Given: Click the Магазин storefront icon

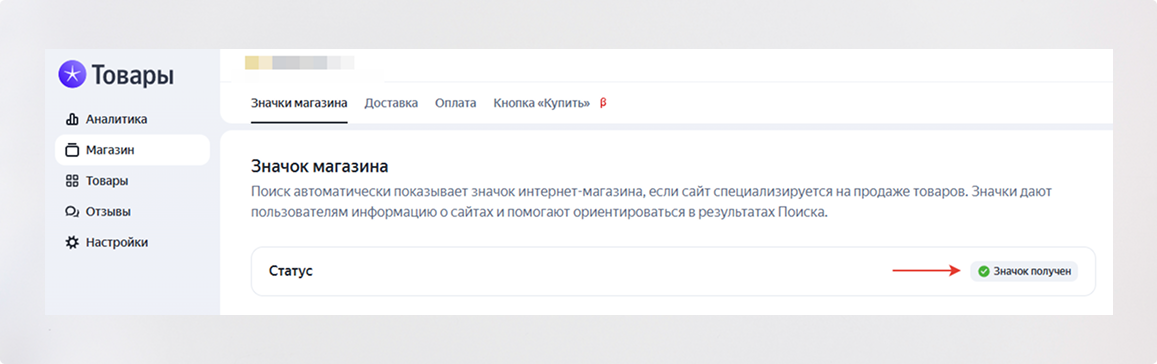Looking at the screenshot, I should tap(72, 151).
